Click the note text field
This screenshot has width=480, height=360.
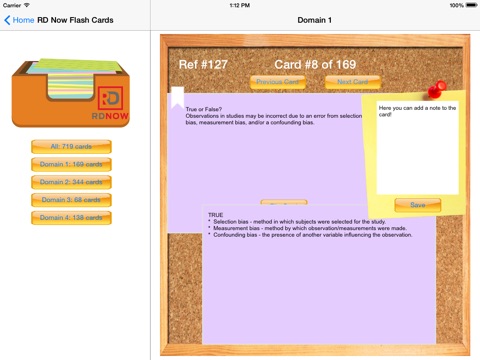pyautogui.click(x=417, y=148)
